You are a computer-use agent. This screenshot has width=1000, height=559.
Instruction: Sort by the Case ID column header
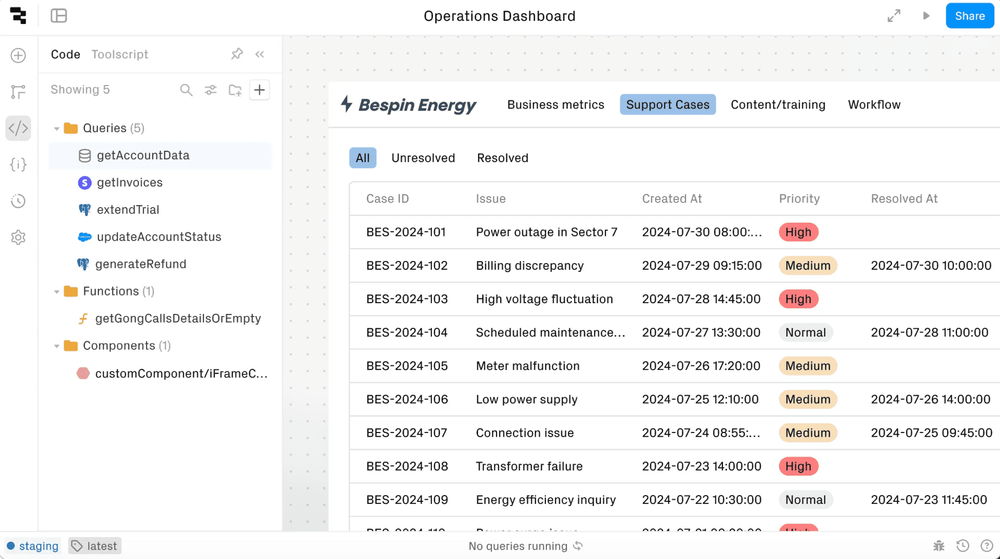(x=387, y=199)
